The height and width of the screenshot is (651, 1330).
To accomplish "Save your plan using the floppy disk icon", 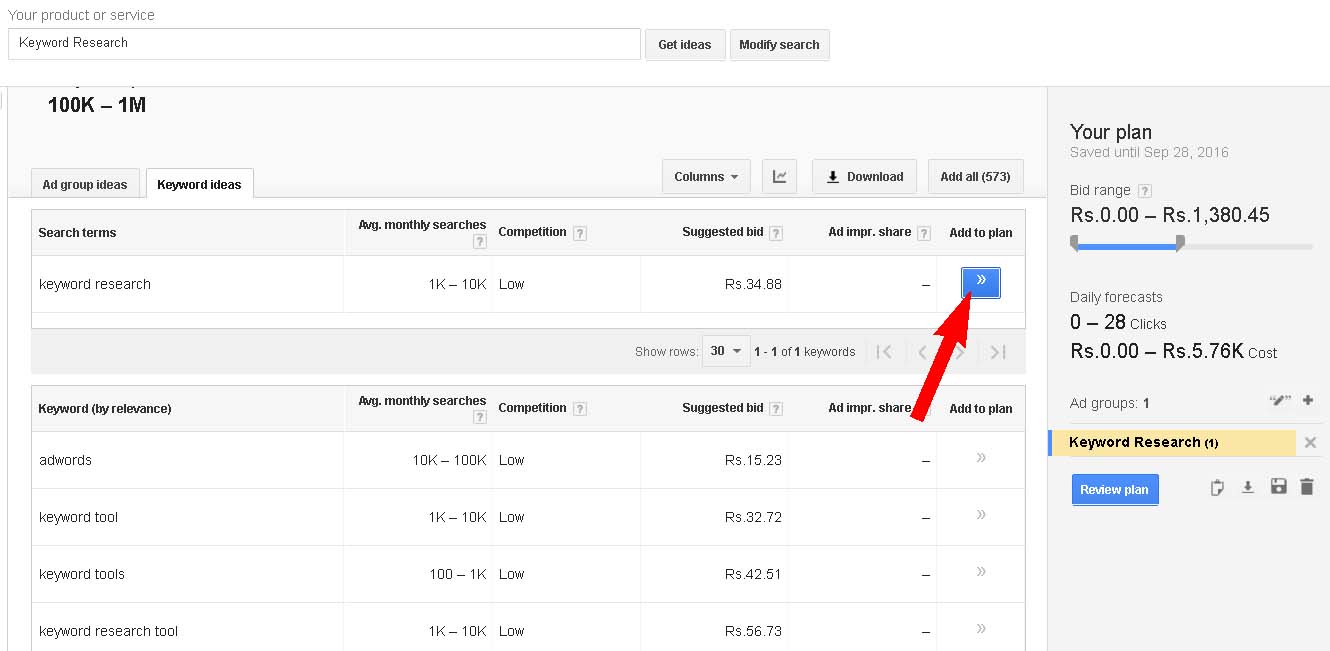I will [1278, 487].
